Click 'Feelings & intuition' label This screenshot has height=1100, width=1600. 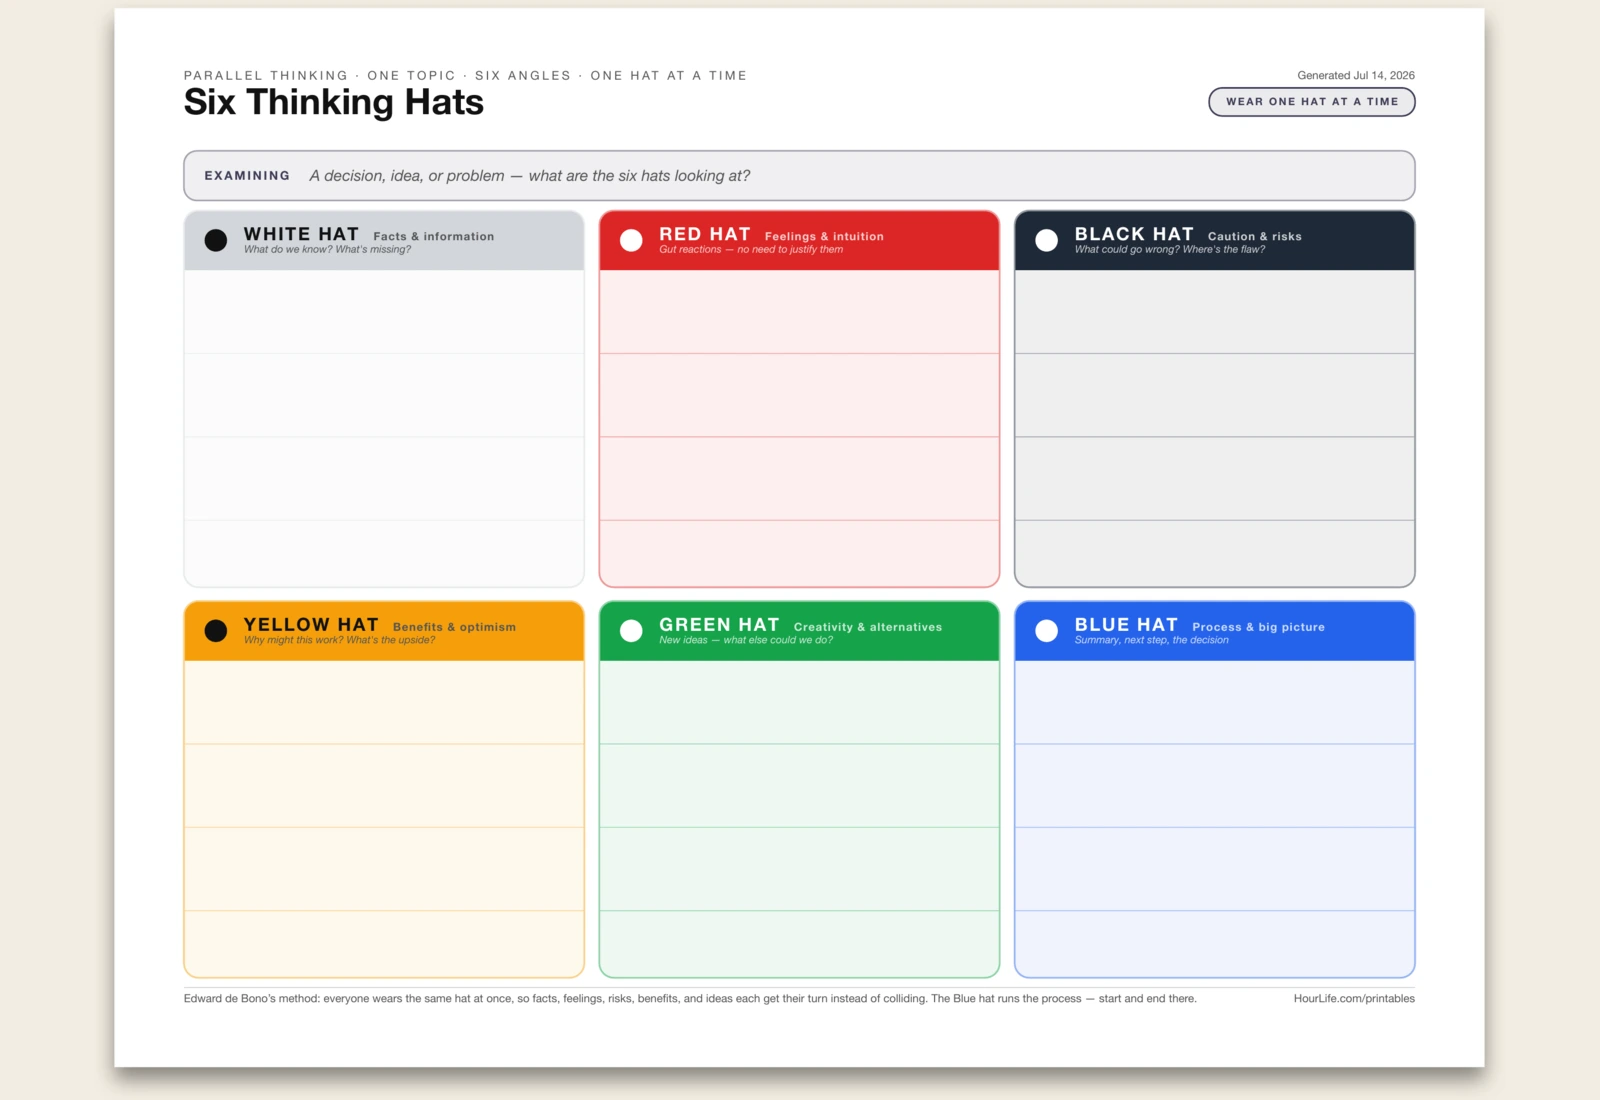tap(824, 237)
